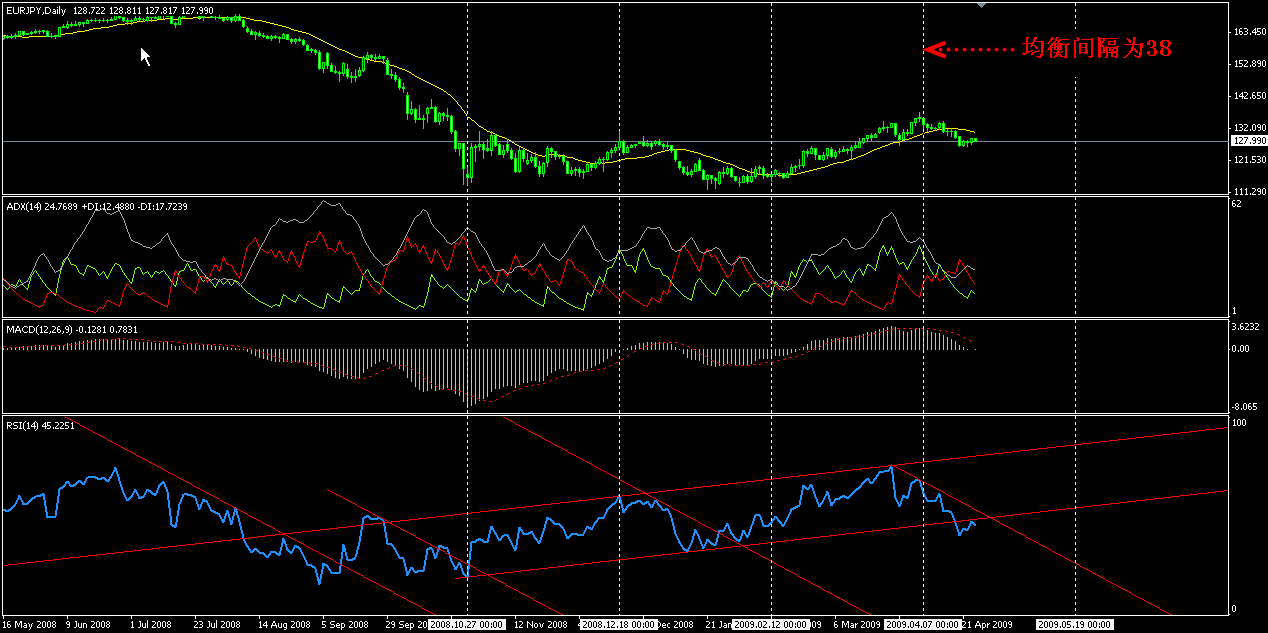Click the ADX scale value 62
This screenshot has height=633, width=1268.
coord(1238,204)
